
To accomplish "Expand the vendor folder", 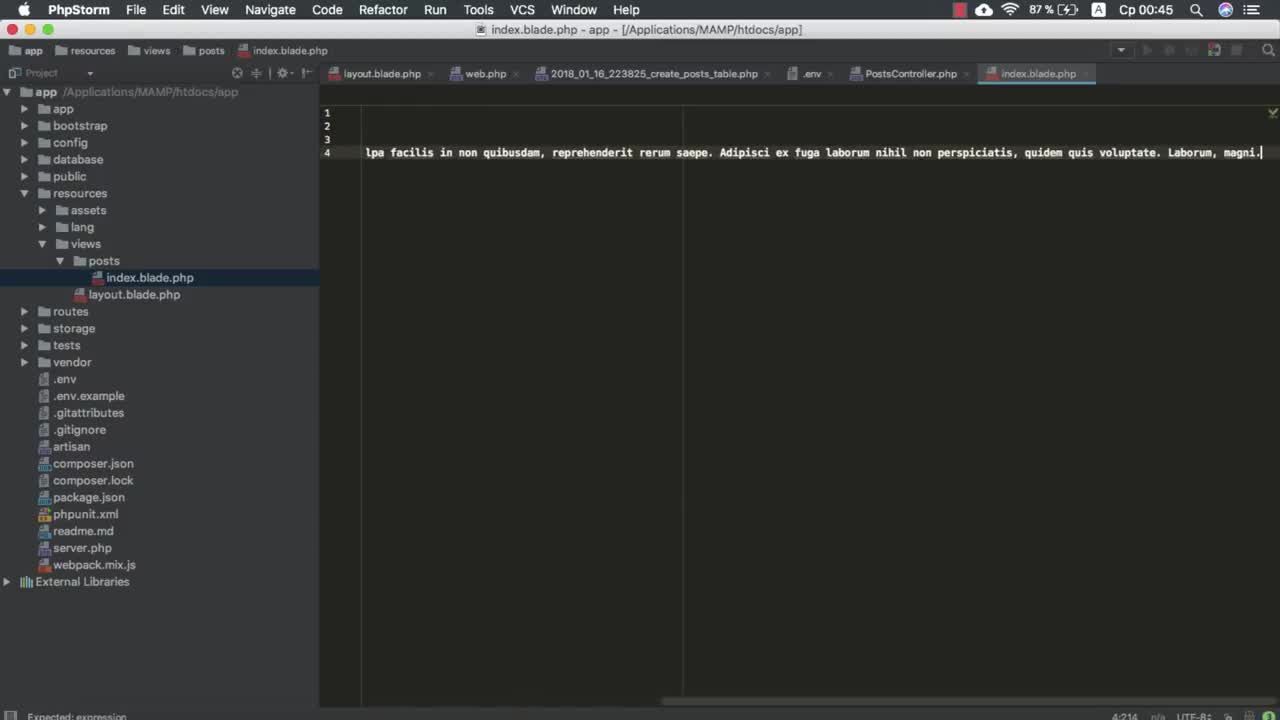I will coord(25,362).
